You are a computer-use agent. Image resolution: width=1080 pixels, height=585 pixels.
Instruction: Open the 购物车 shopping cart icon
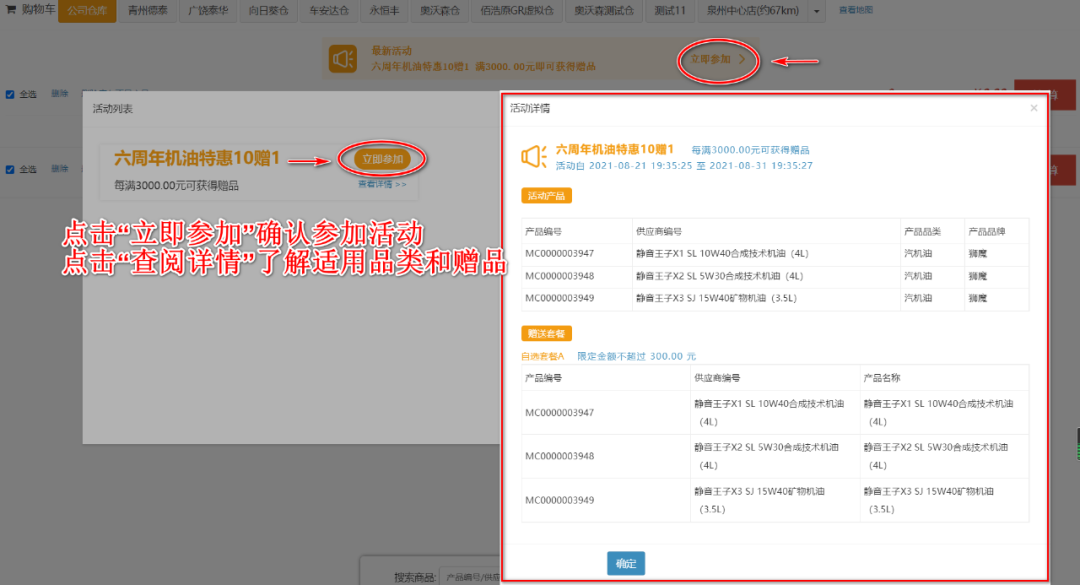coord(10,11)
